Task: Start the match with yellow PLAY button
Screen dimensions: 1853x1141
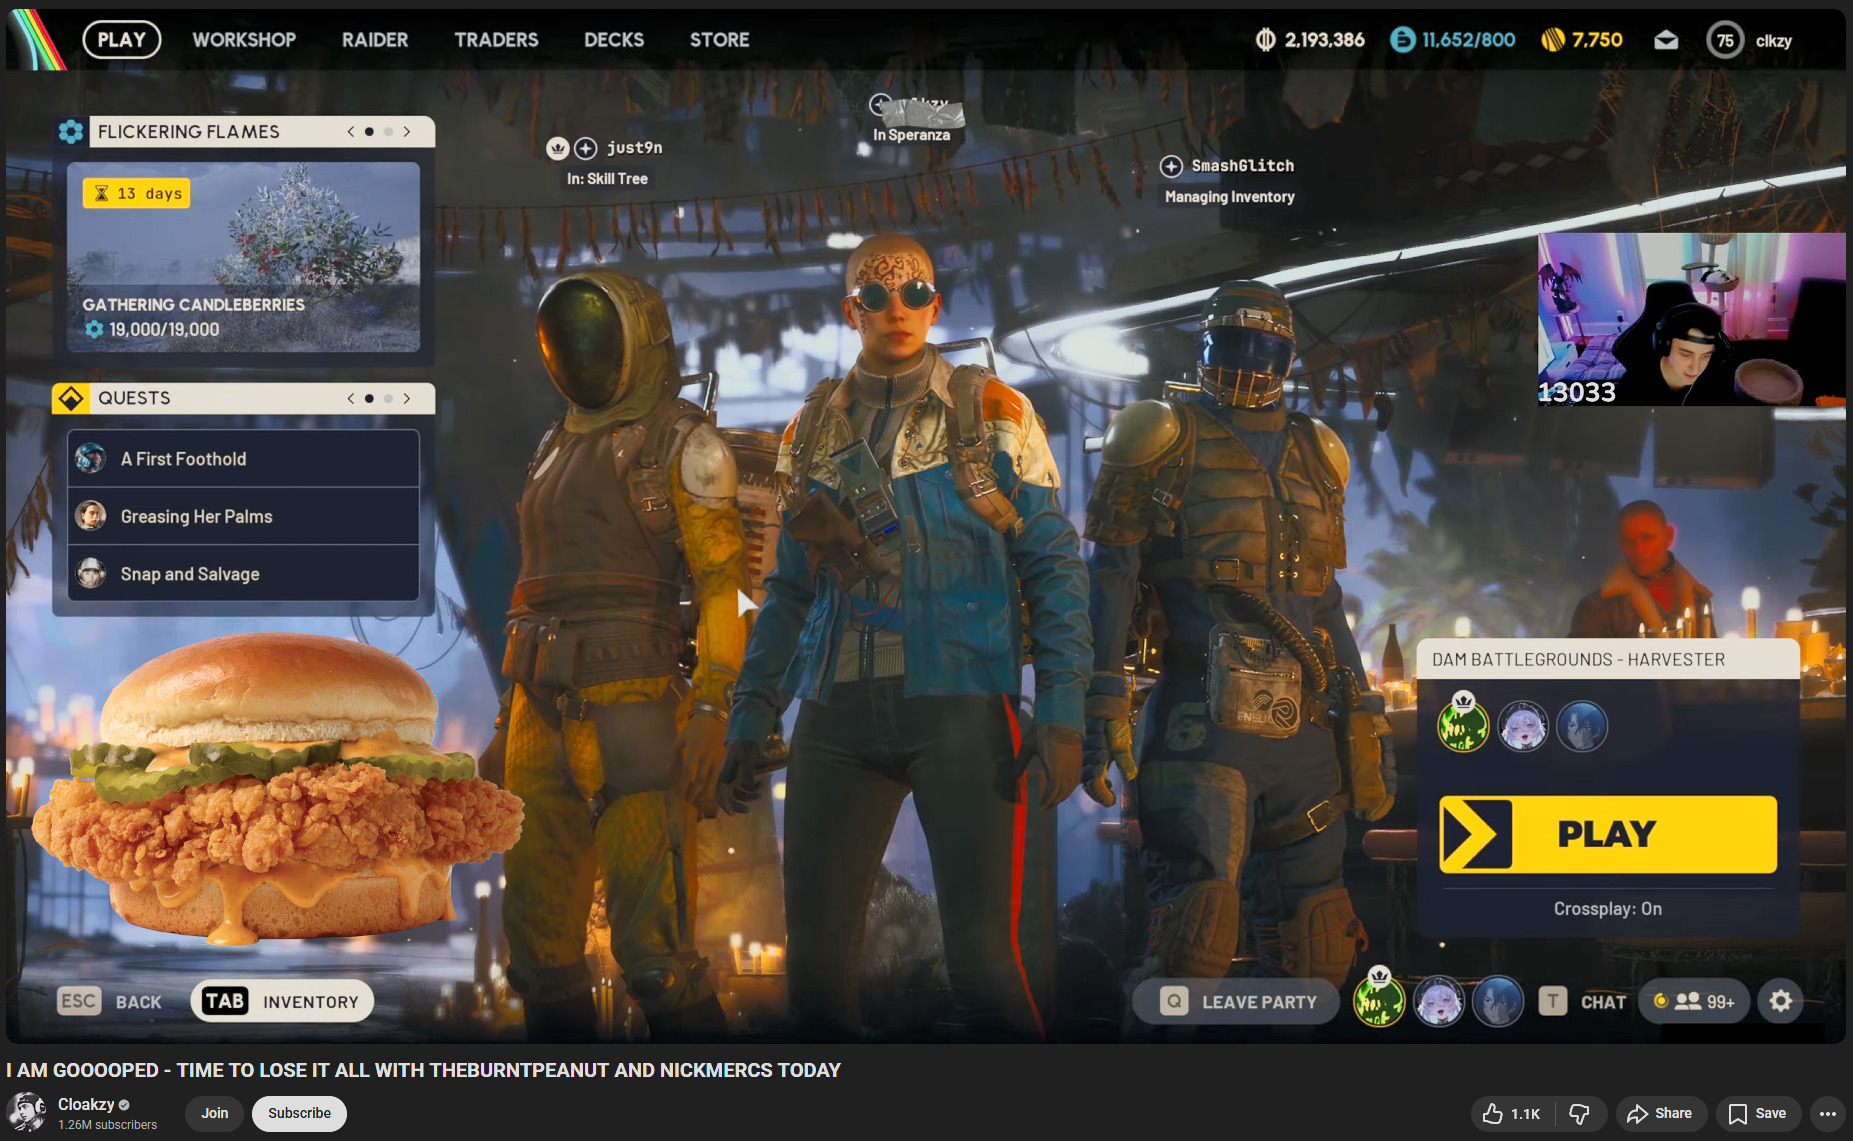Action: (1608, 834)
